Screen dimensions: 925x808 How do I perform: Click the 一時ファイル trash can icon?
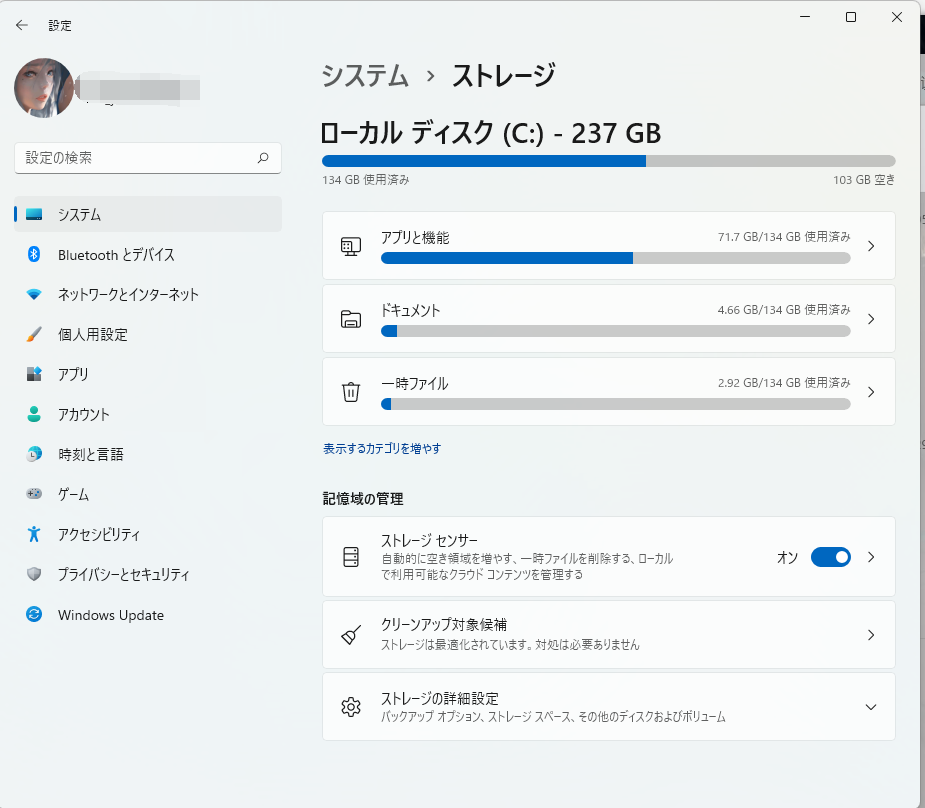click(350, 392)
